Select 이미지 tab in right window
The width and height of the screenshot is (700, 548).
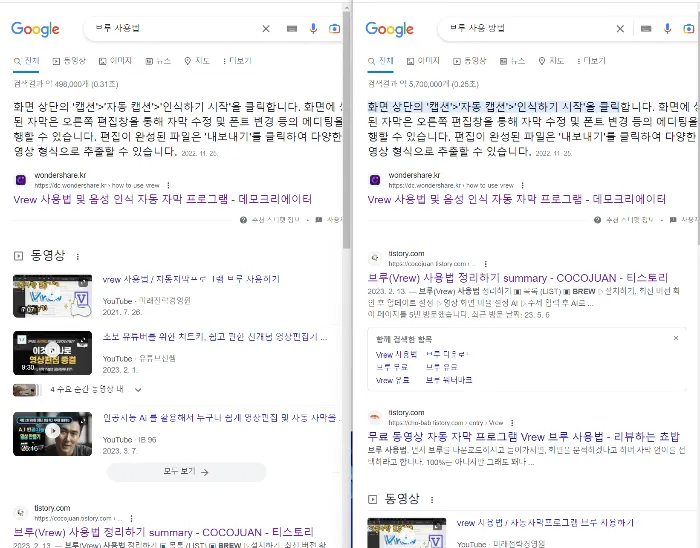(x=423, y=61)
